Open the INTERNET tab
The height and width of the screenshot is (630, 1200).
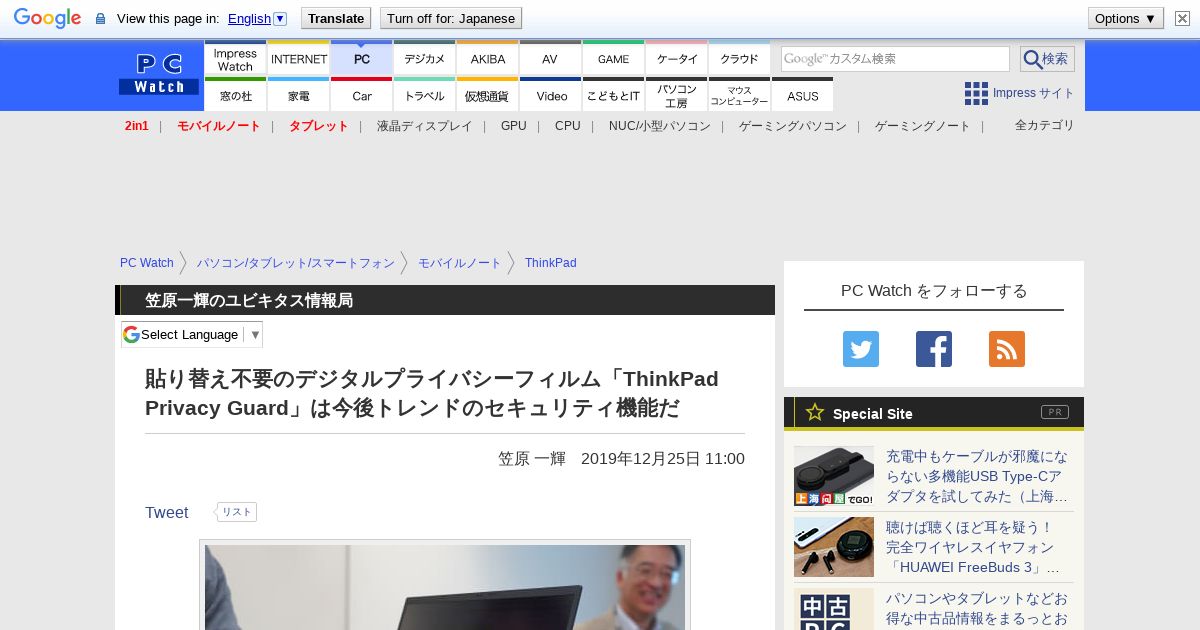[x=298, y=59]
